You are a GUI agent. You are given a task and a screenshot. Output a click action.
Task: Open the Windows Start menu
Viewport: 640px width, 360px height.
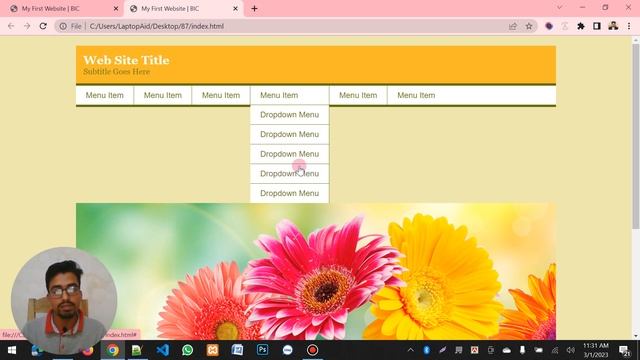click(x=12, y=350)
